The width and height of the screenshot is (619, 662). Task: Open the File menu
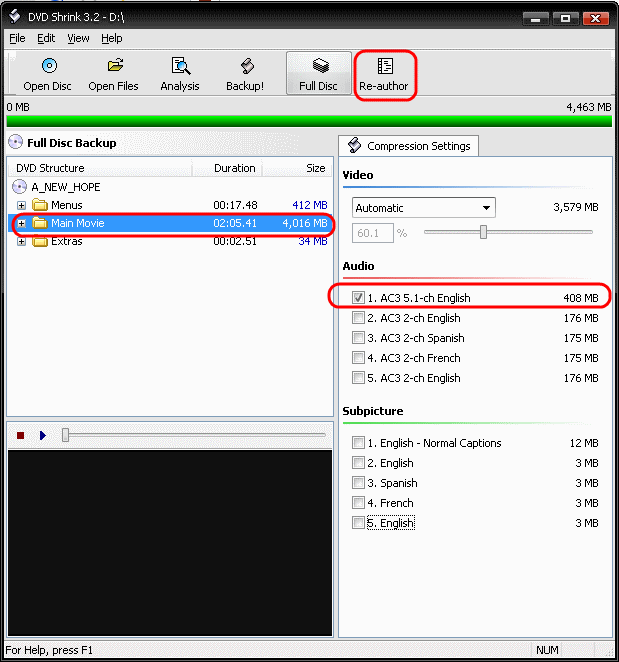coord(17,38)
